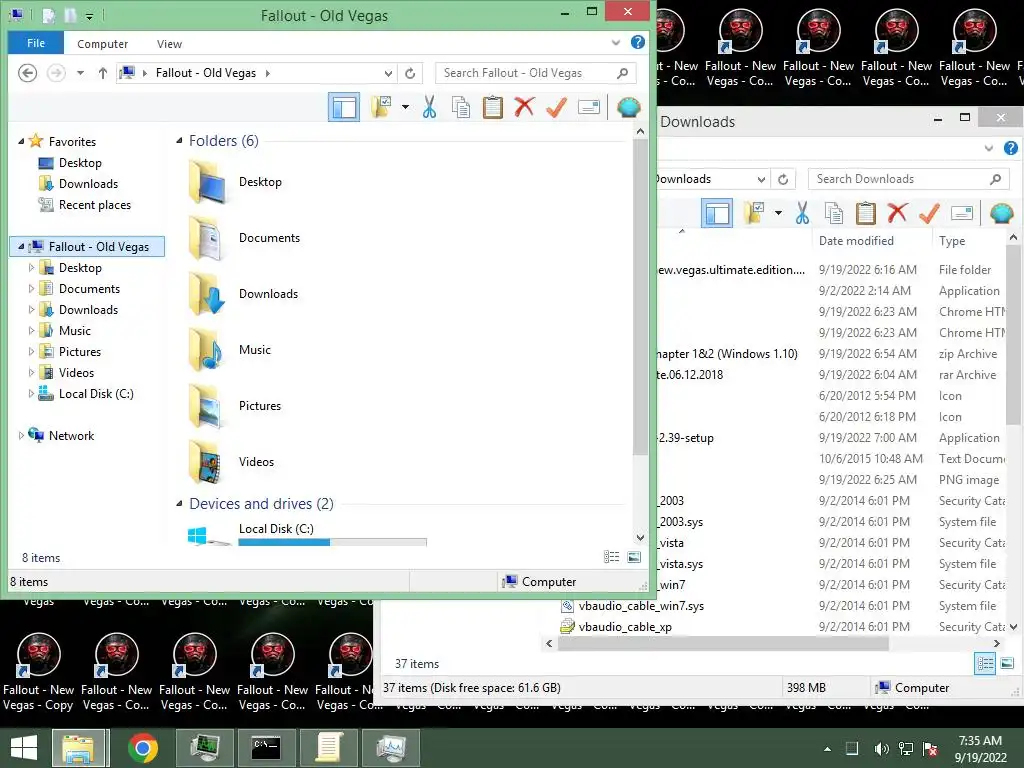
Task: Collapse the Devices and drives (2) group
Action: 179,504
